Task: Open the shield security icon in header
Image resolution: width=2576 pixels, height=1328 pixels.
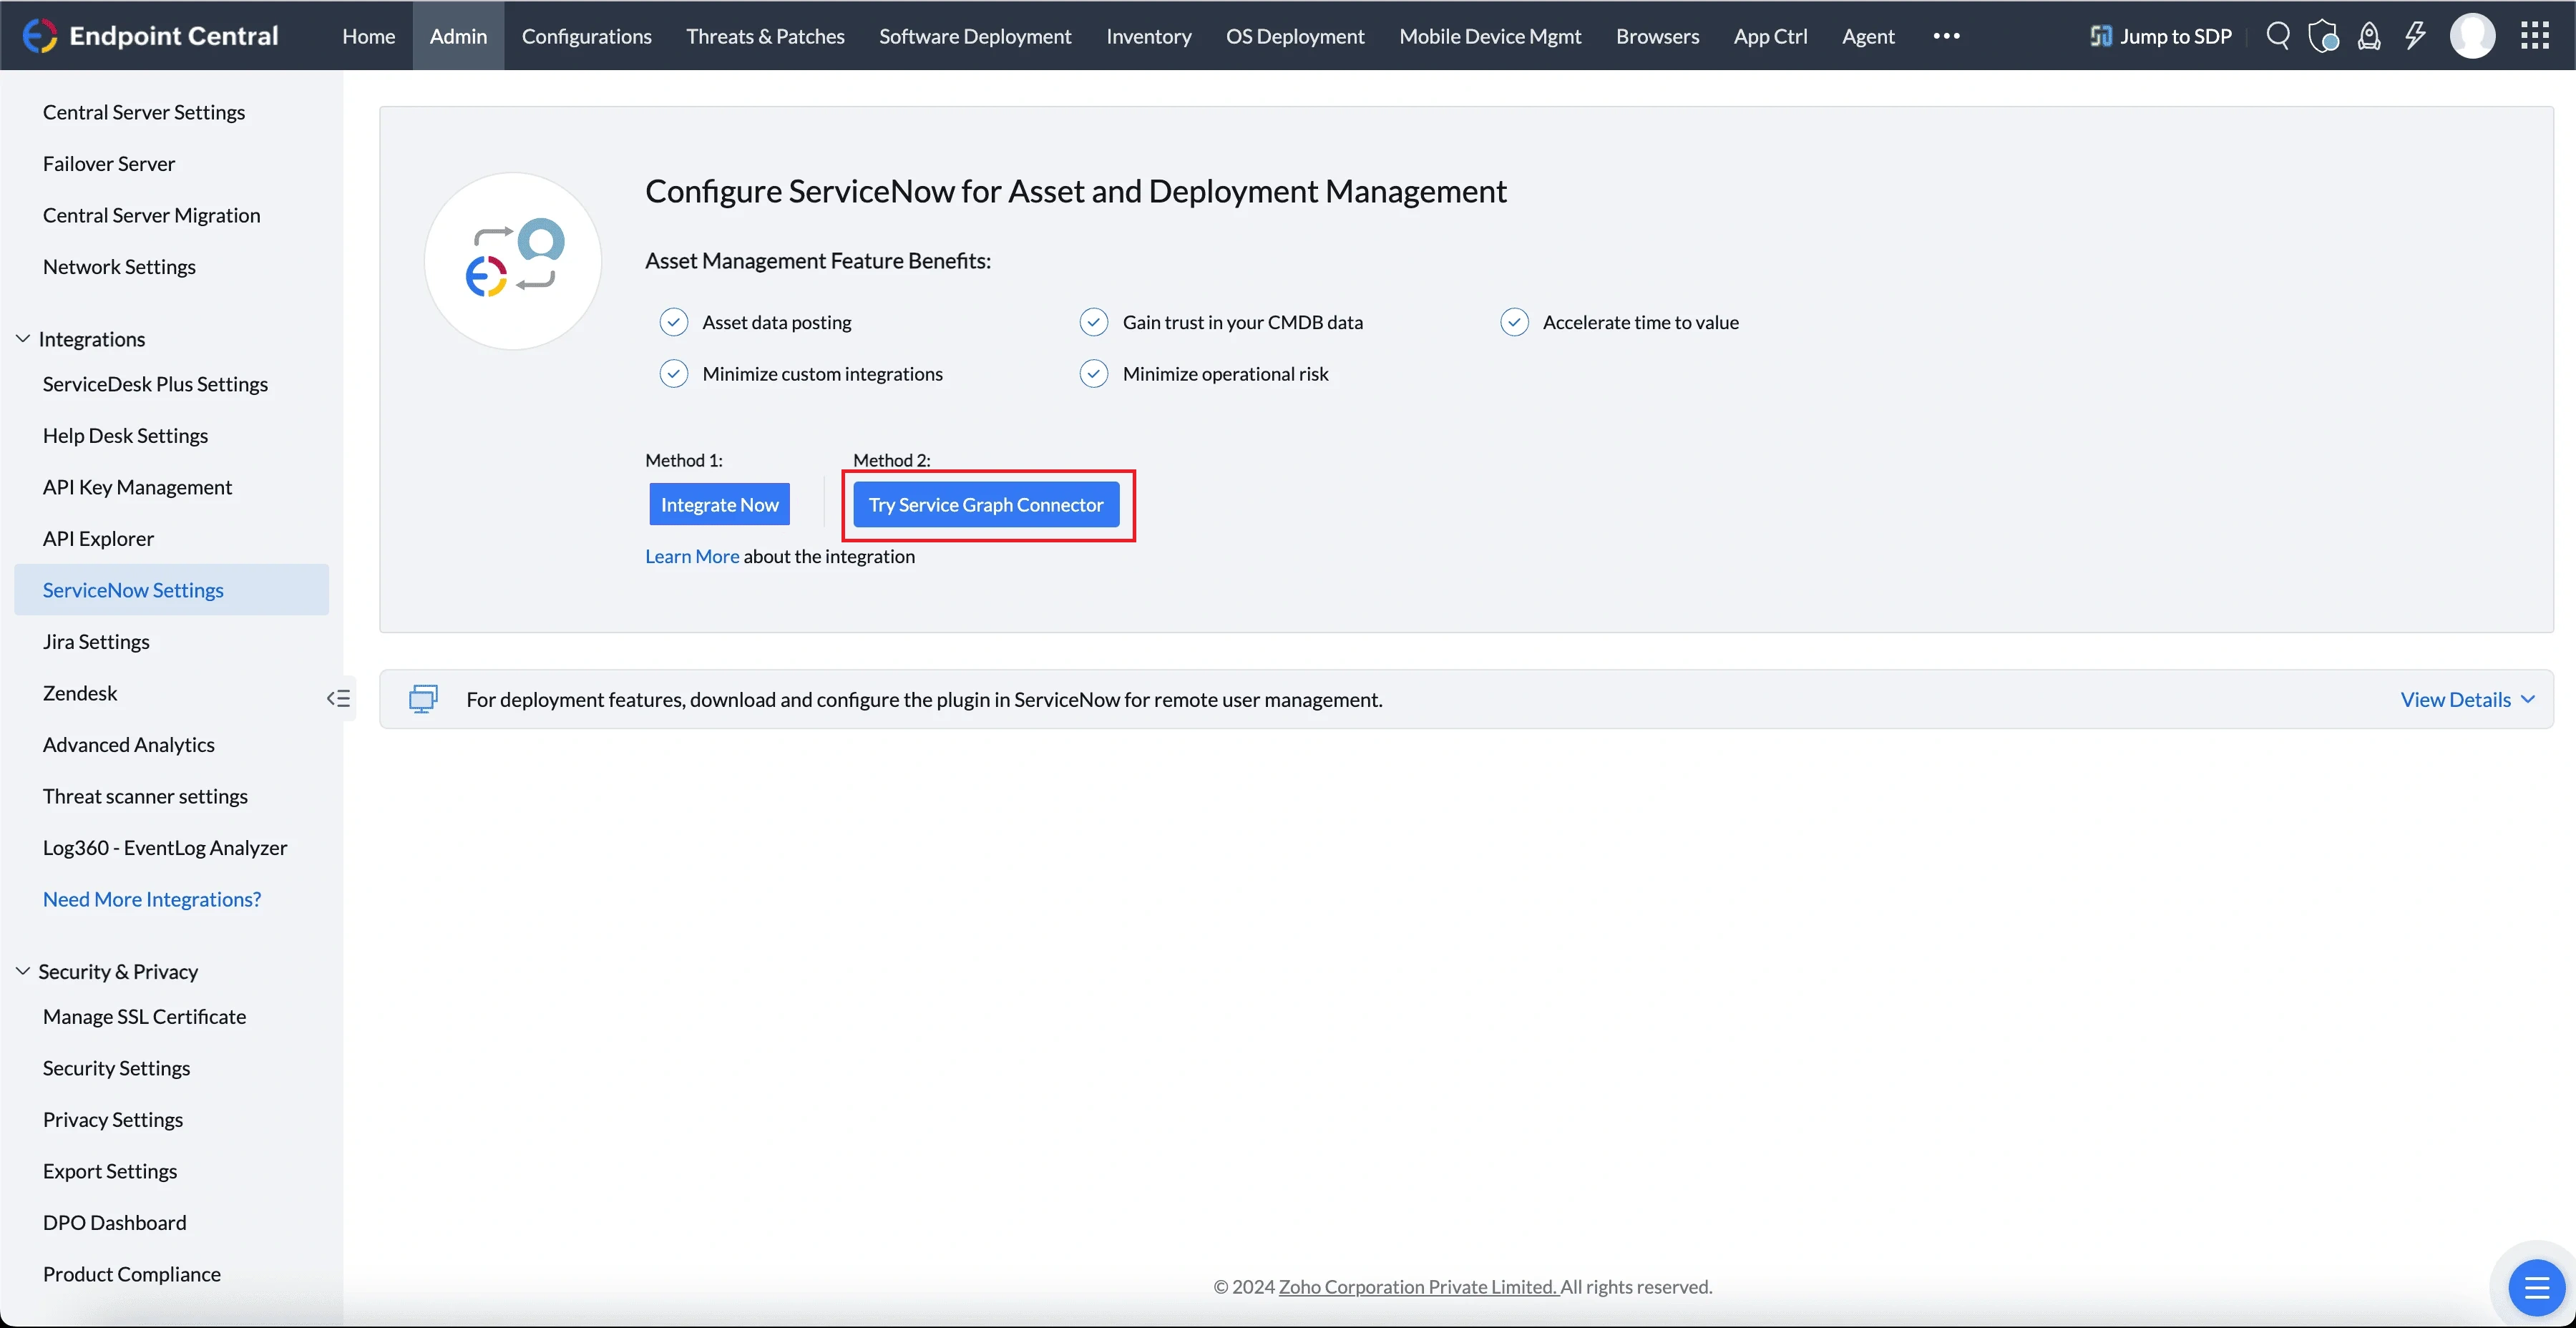Action: [x=2323, y=36]
